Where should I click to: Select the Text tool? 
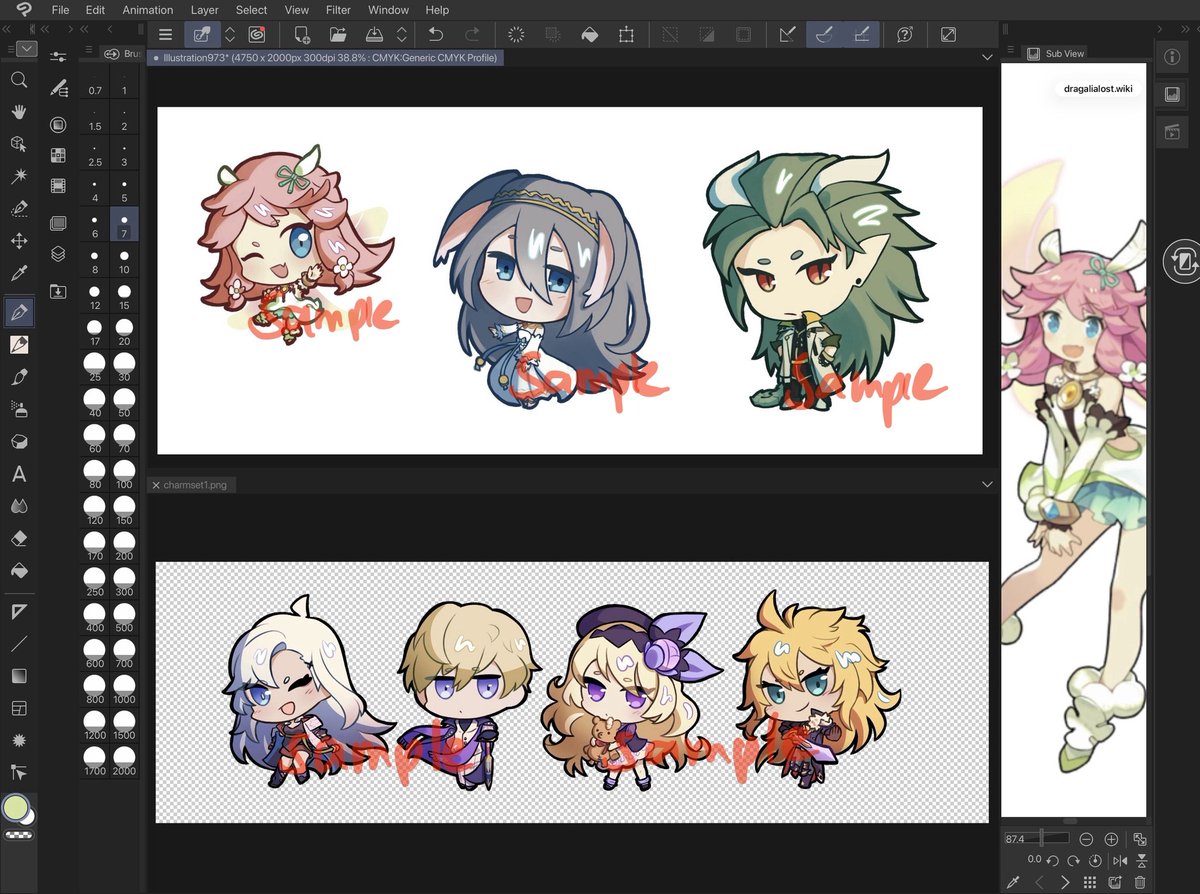[18, 474]
